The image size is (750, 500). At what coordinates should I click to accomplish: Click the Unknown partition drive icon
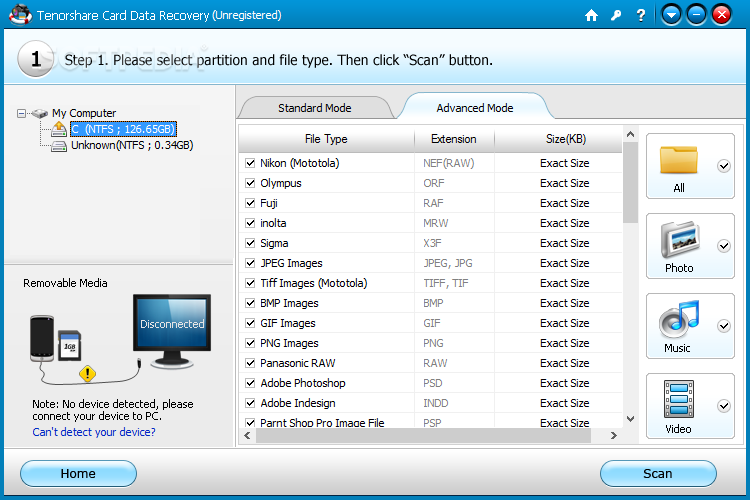(59, 145)
